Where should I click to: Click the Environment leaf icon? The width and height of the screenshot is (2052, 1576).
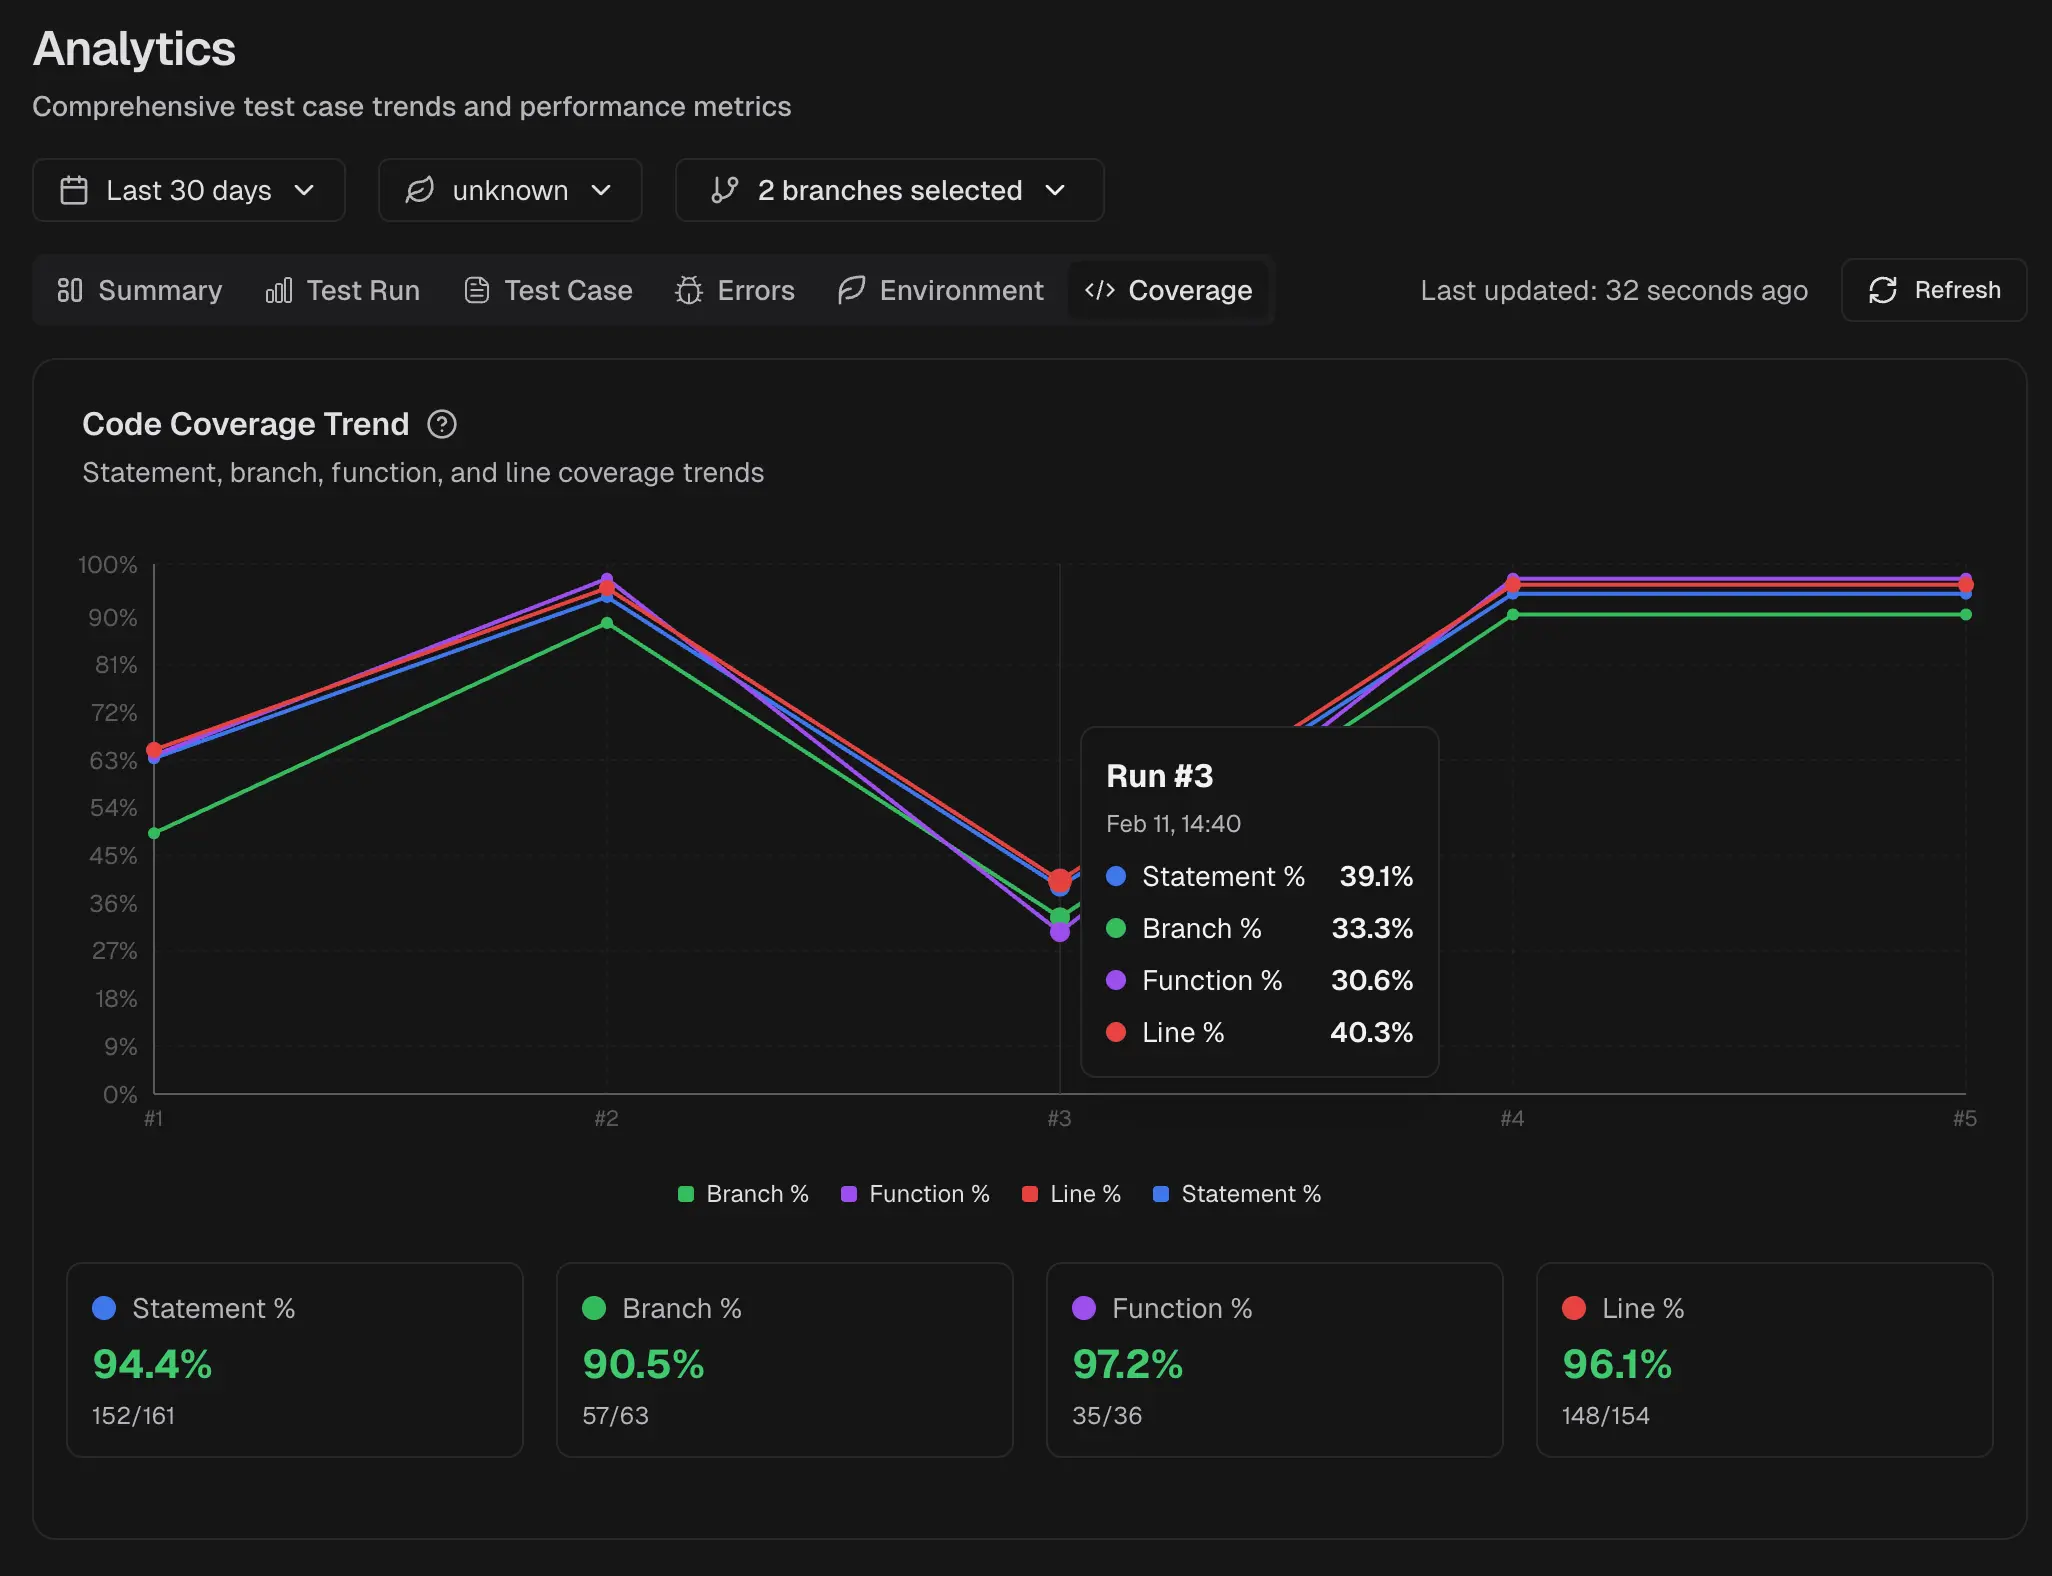pos(848,290)
